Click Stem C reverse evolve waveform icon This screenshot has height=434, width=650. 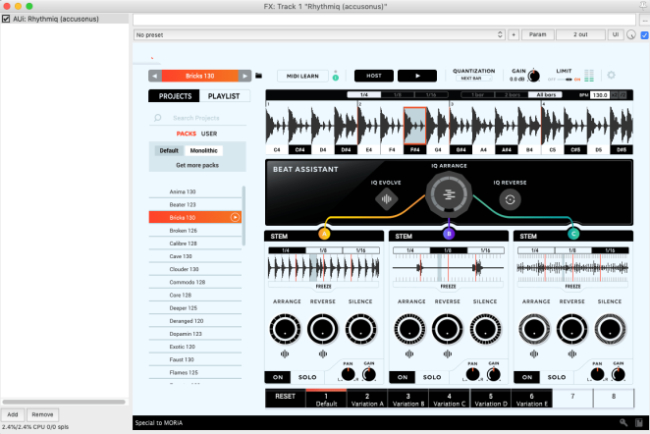point(572,354)
